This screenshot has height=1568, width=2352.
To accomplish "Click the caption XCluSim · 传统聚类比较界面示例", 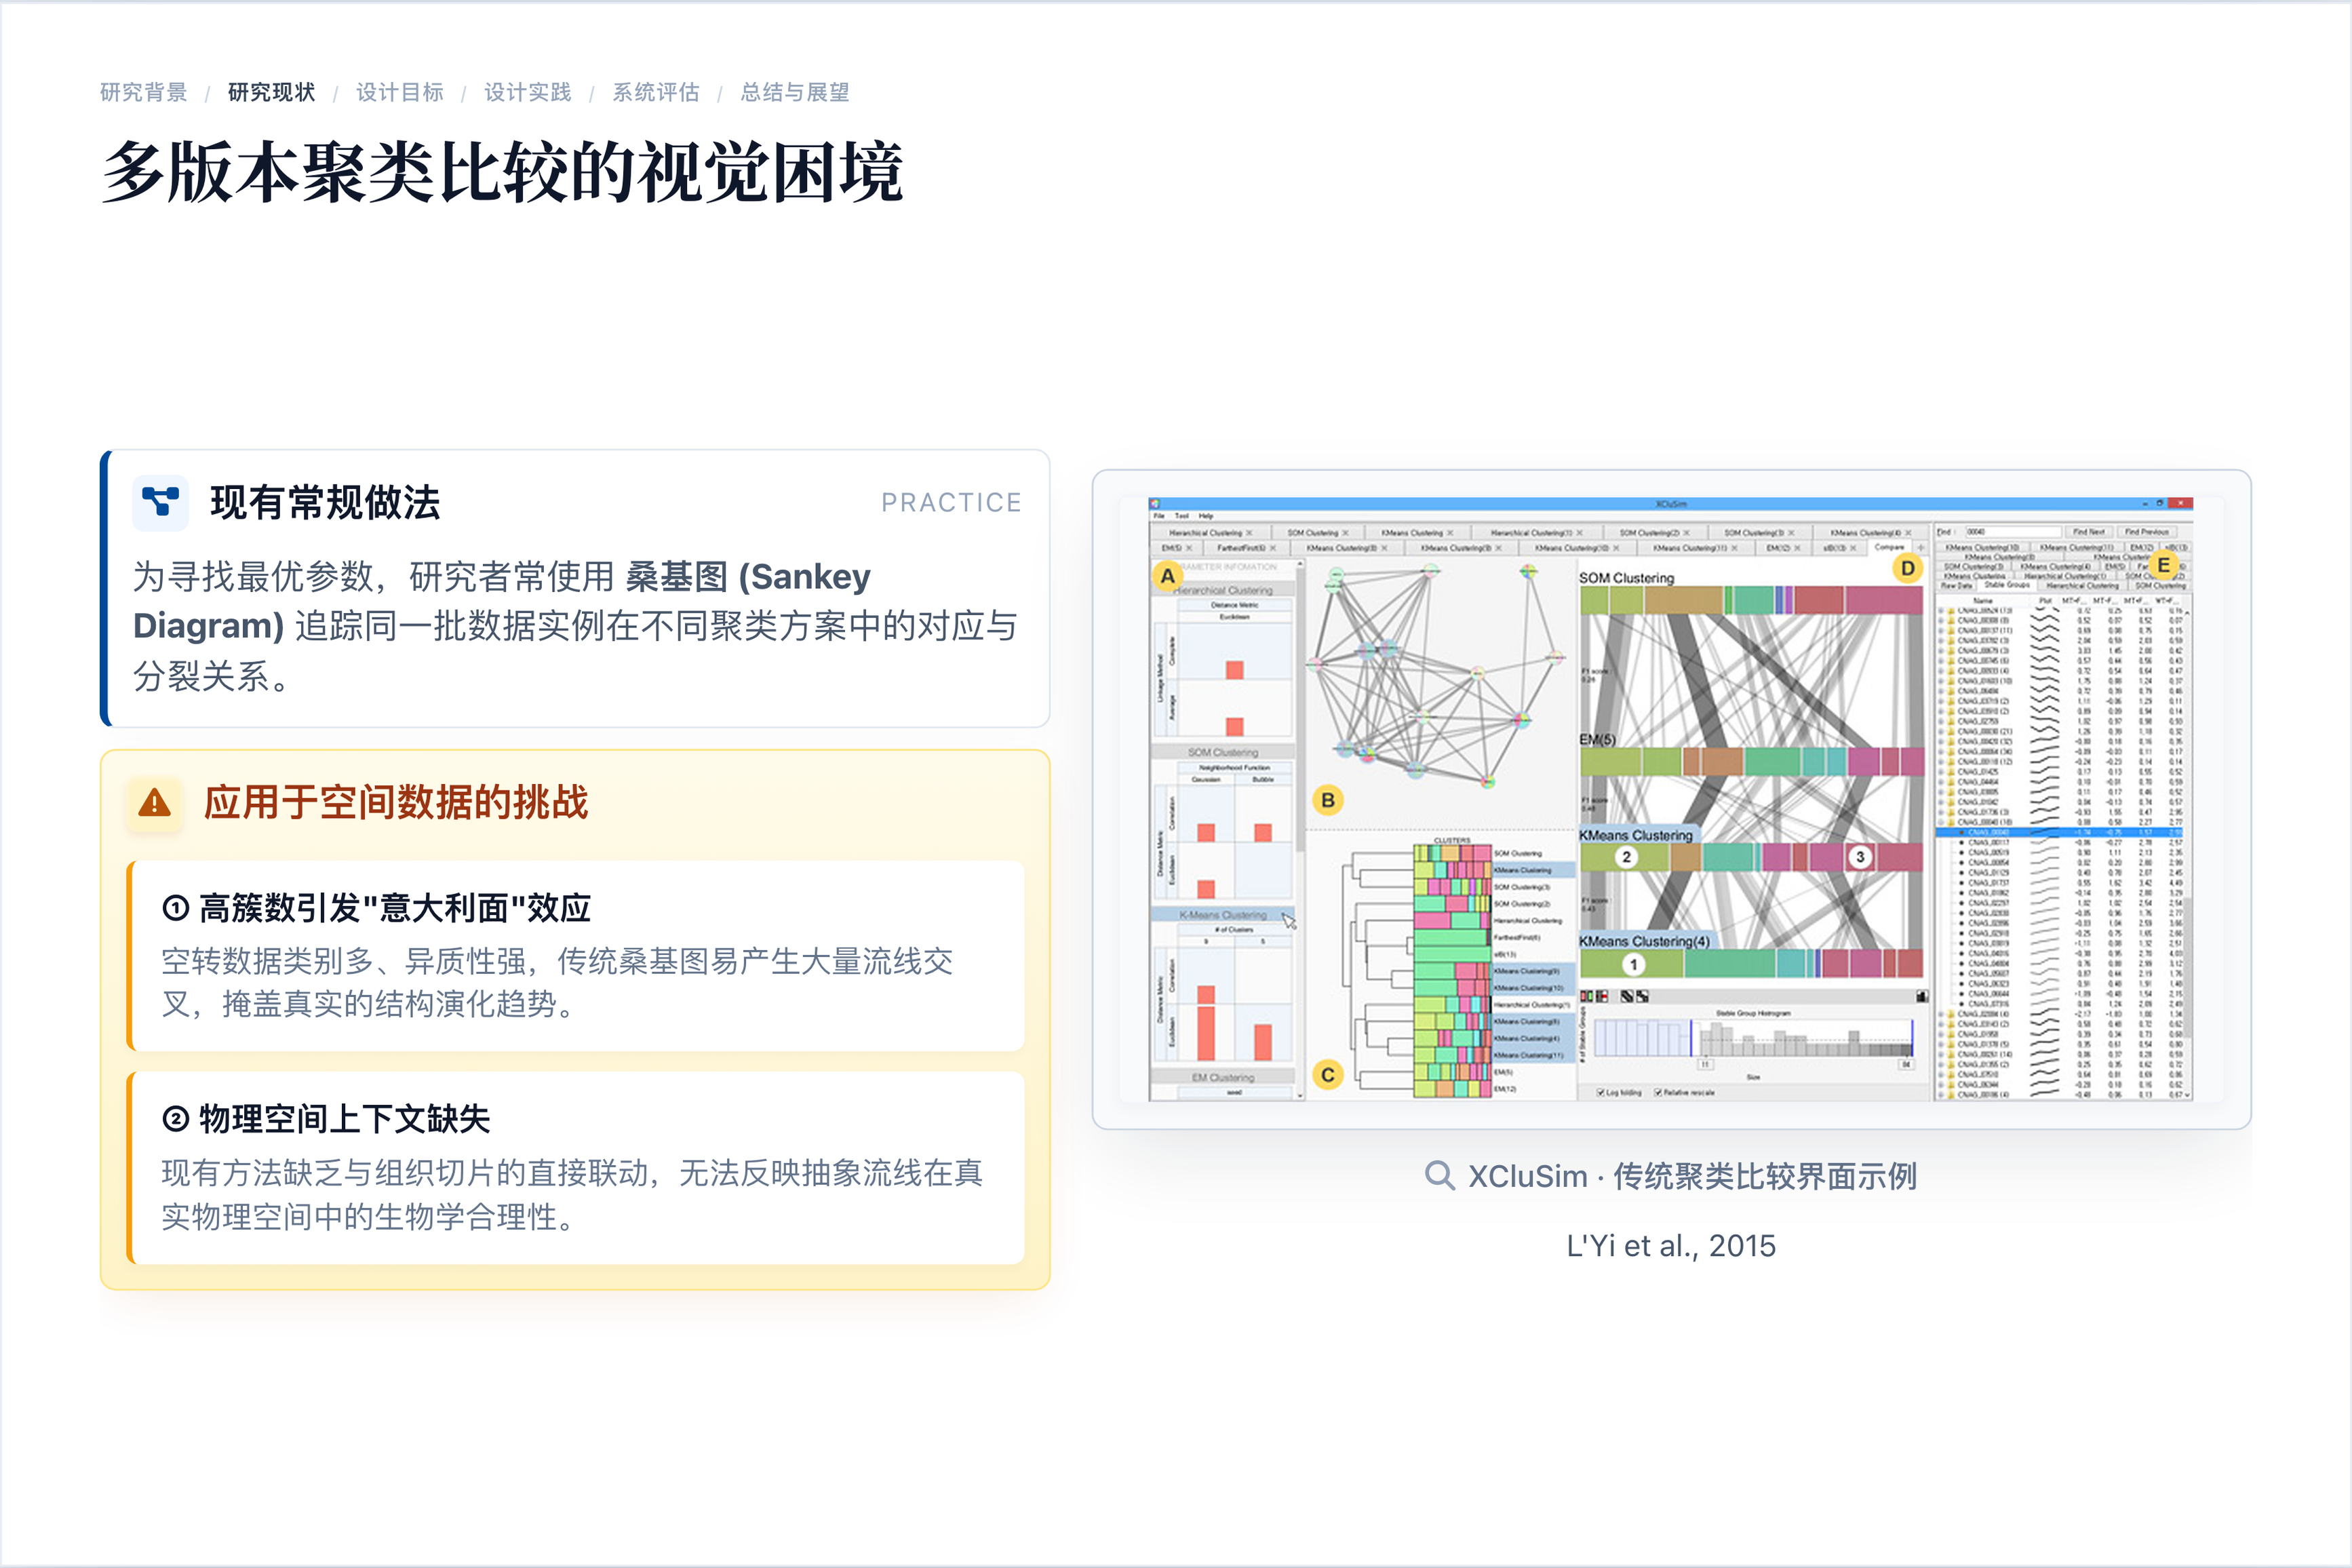I will click(1692, 1176).
